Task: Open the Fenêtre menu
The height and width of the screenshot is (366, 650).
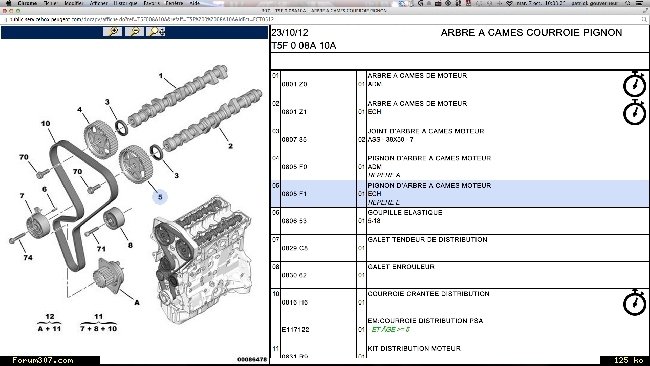Action: (x=174, y=3)
